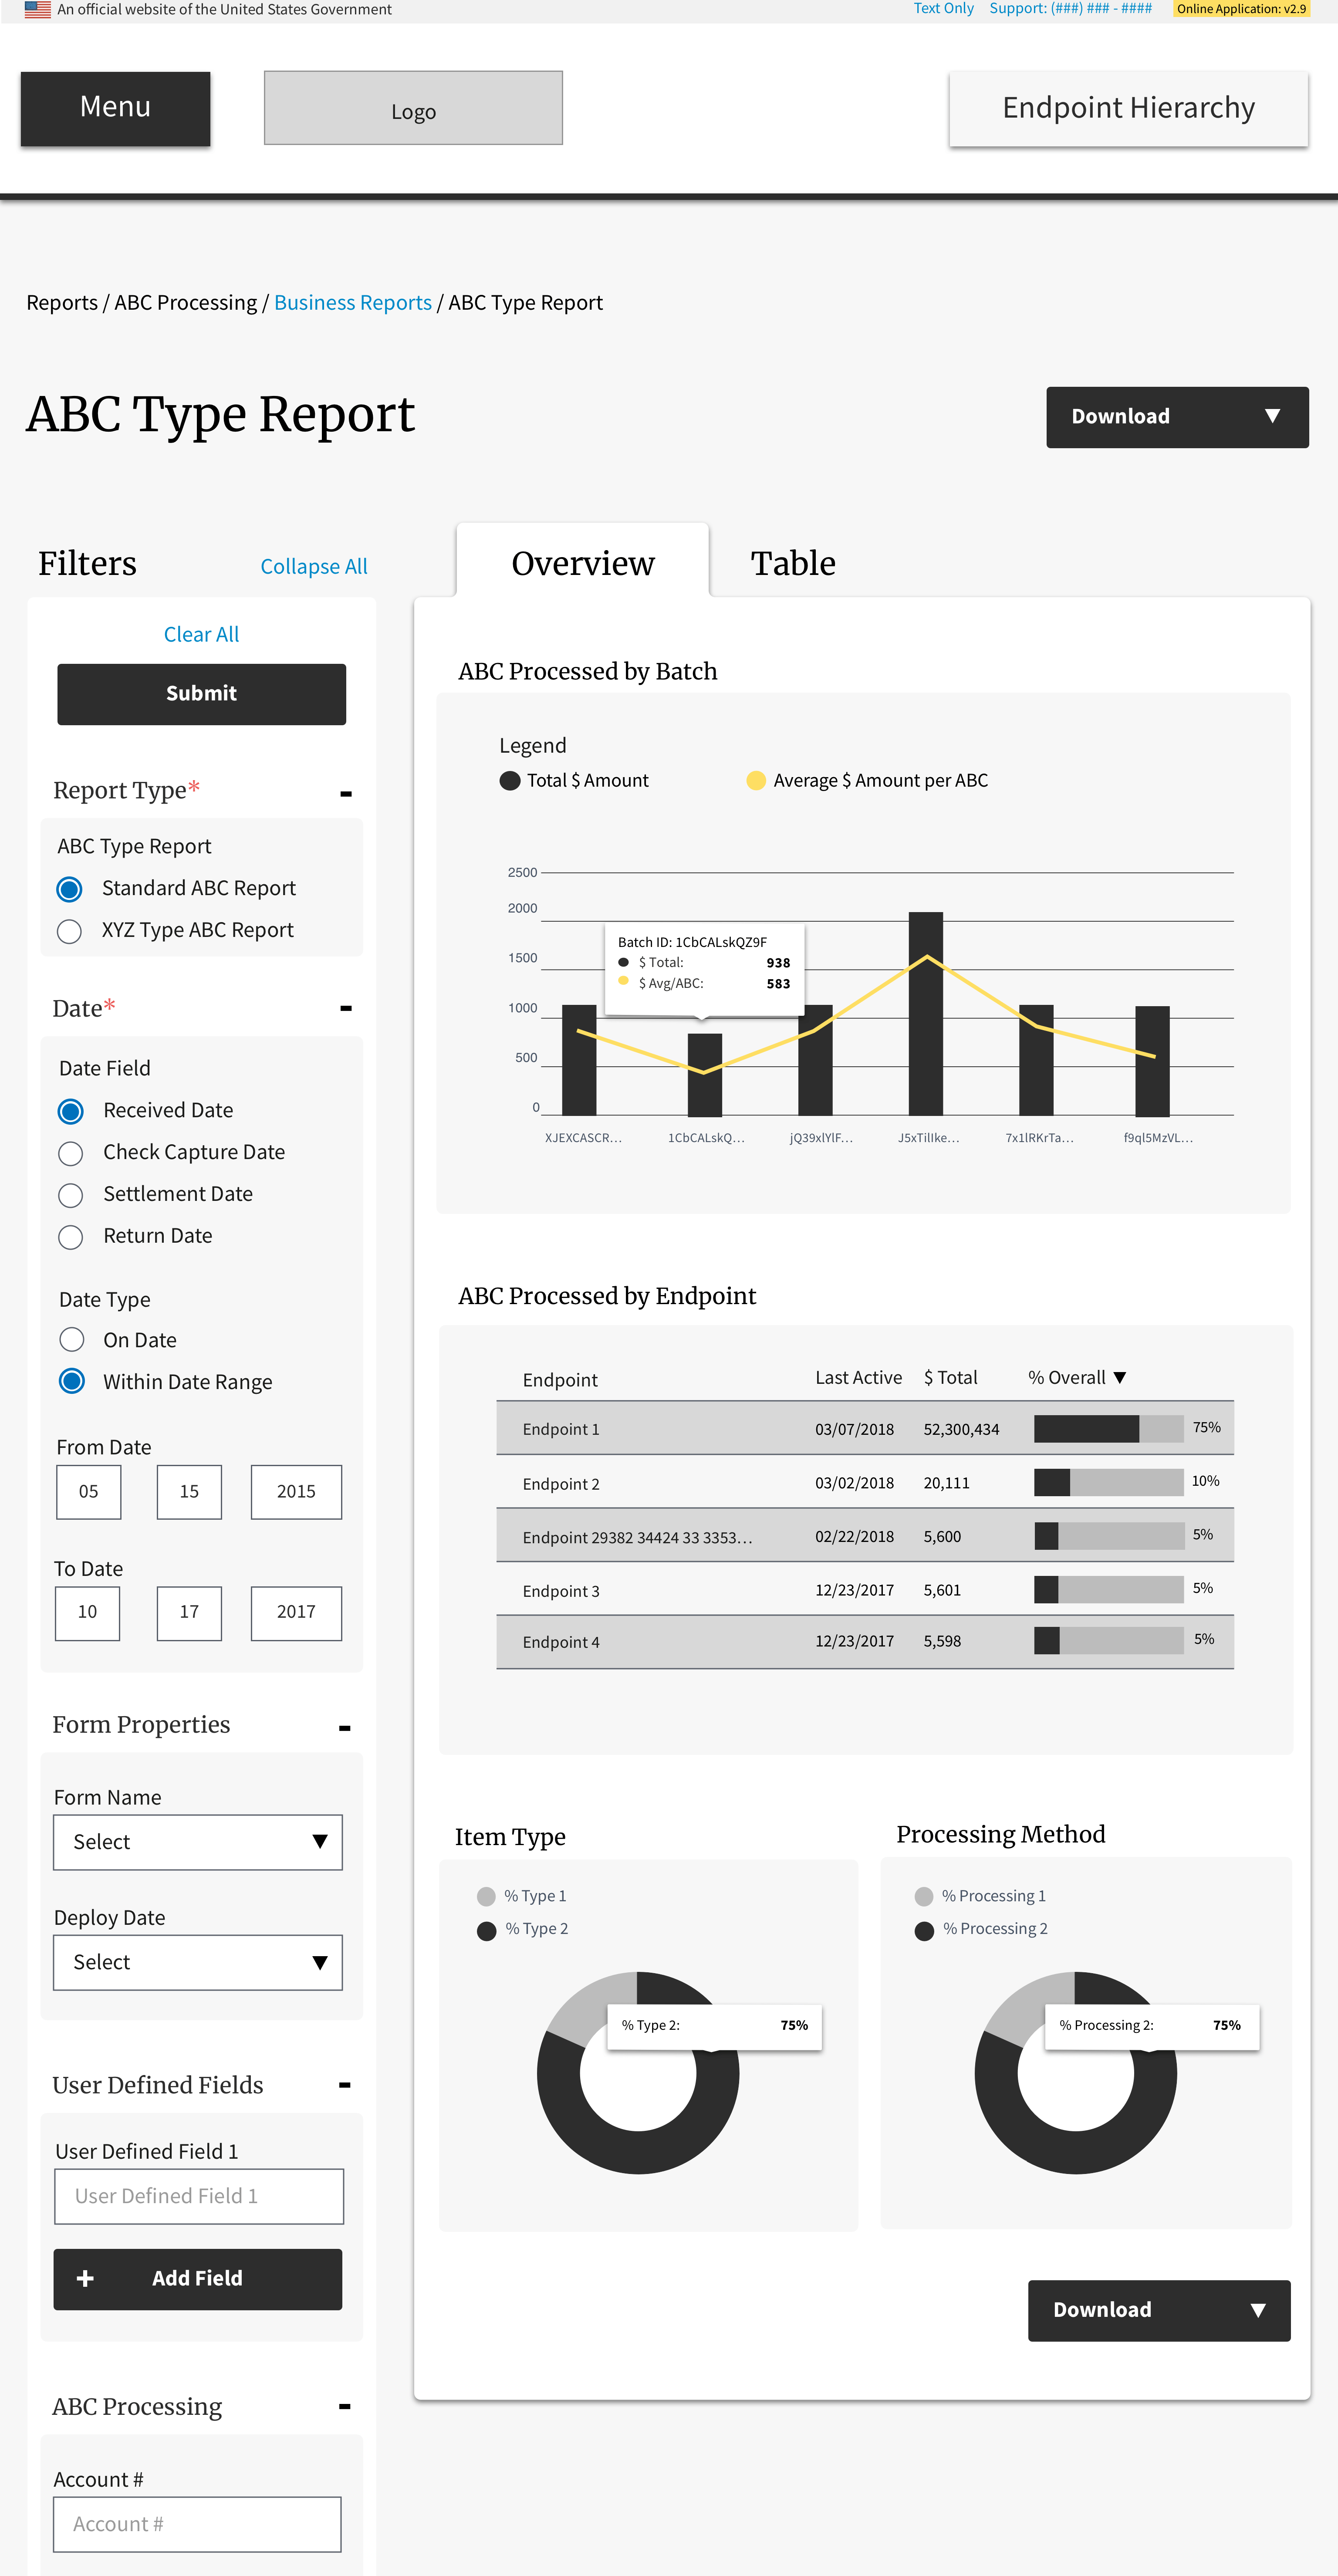1338x2576 pixels.
Task: Choose Return Date radio option
Action: click(70, 1237)
